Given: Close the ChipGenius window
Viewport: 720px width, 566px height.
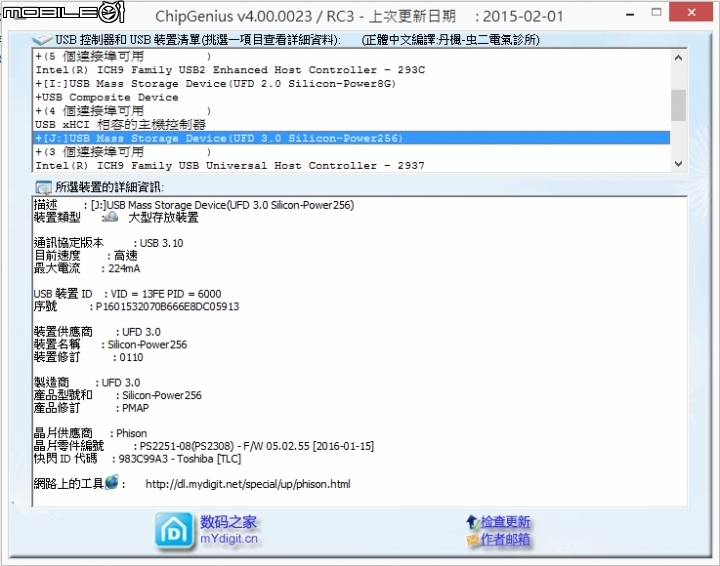Looking at the screenshot, I should (x=692, y=12).
